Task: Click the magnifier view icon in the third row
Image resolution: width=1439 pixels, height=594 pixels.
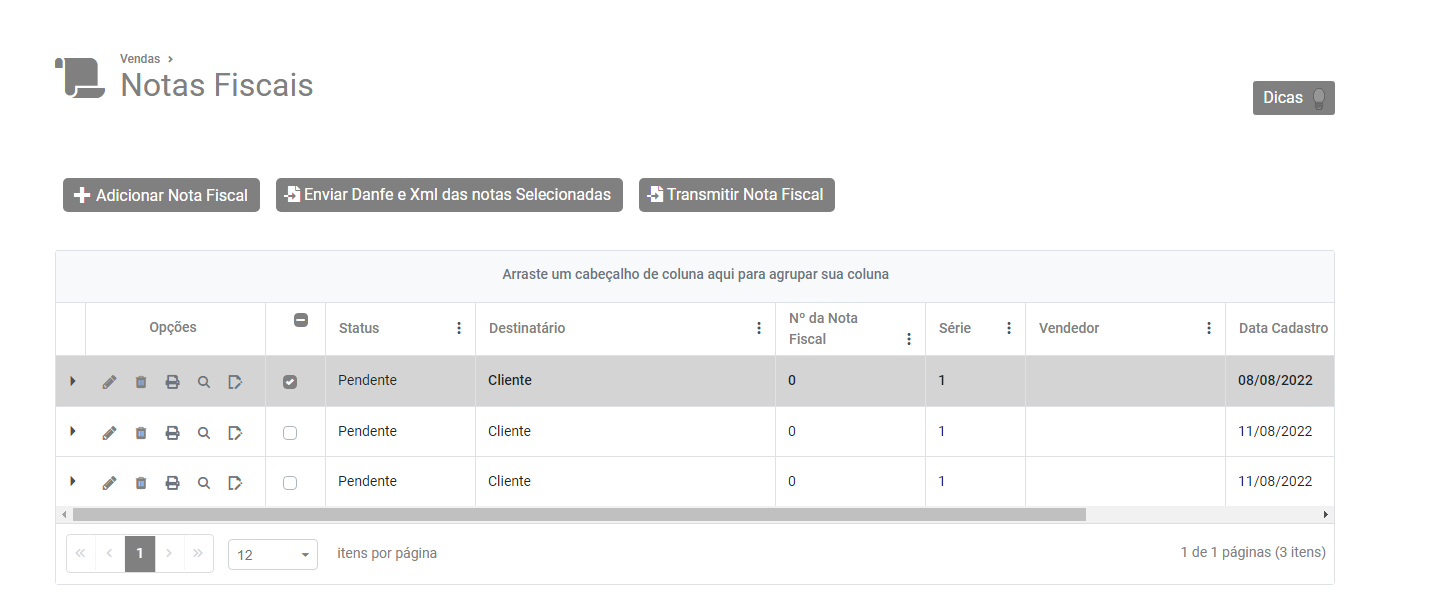Action: pos(204,483)
